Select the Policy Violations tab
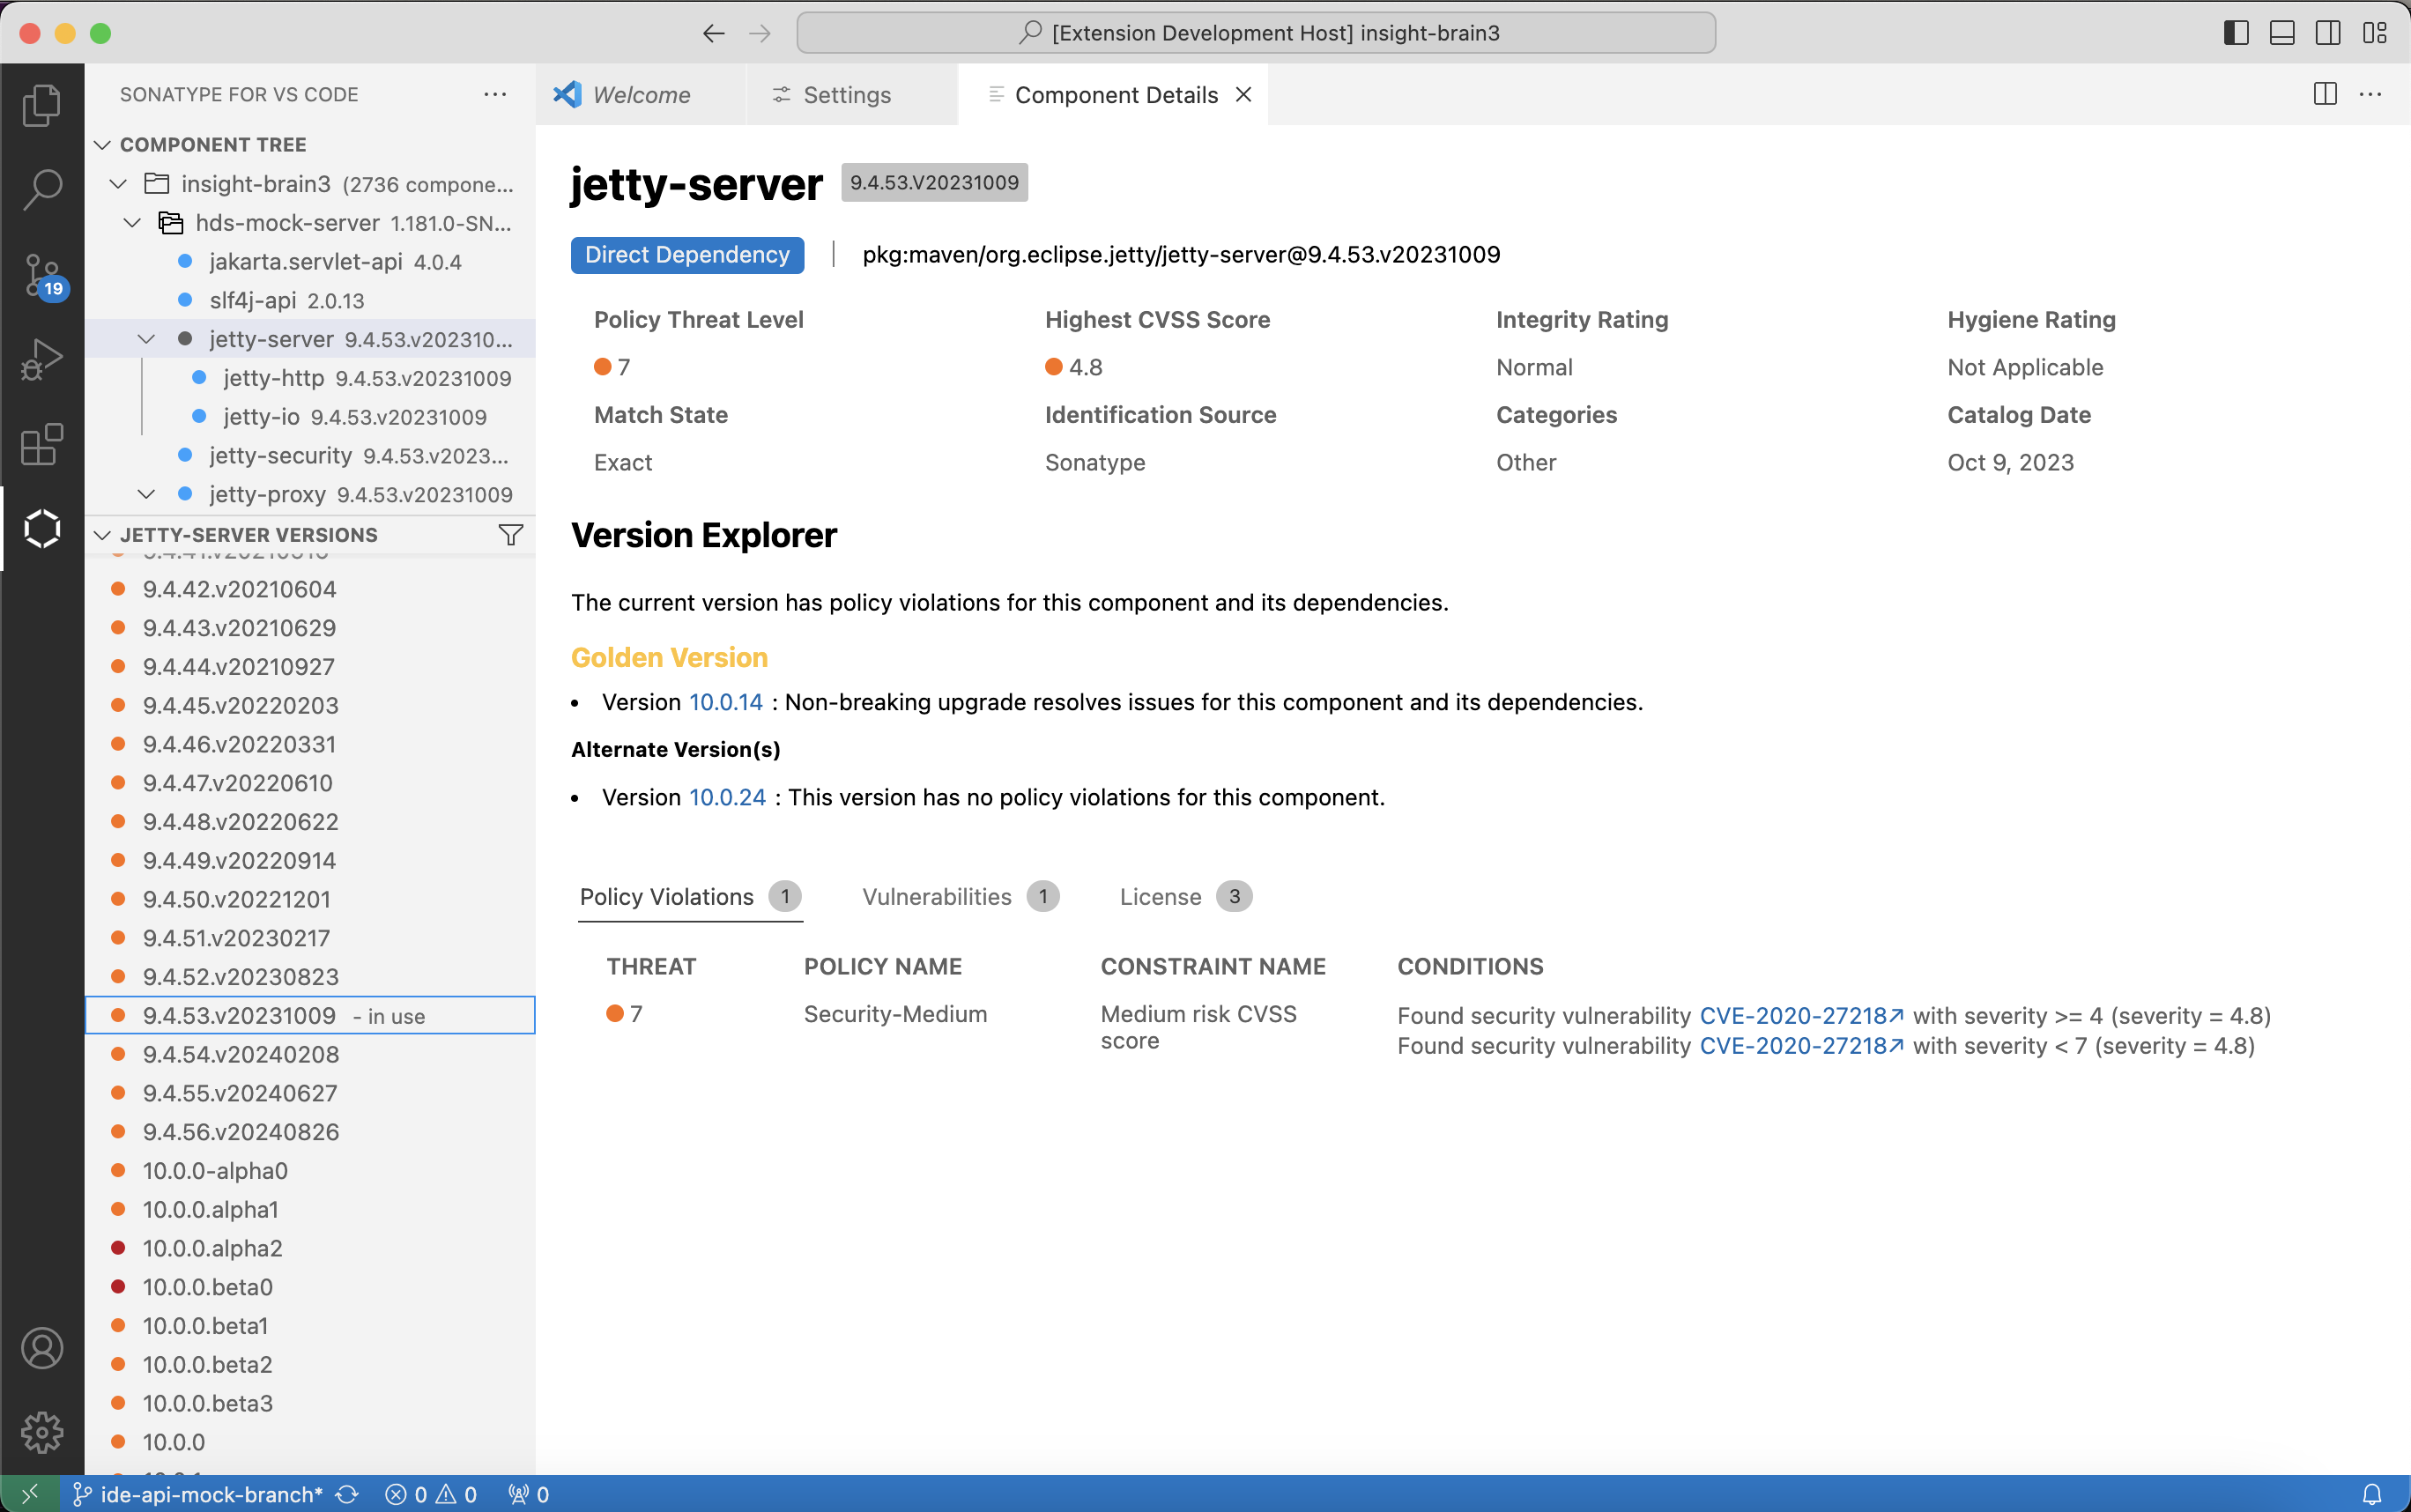The width and height of the screenshot is (2411, 1512). click(x=690, y=896)
